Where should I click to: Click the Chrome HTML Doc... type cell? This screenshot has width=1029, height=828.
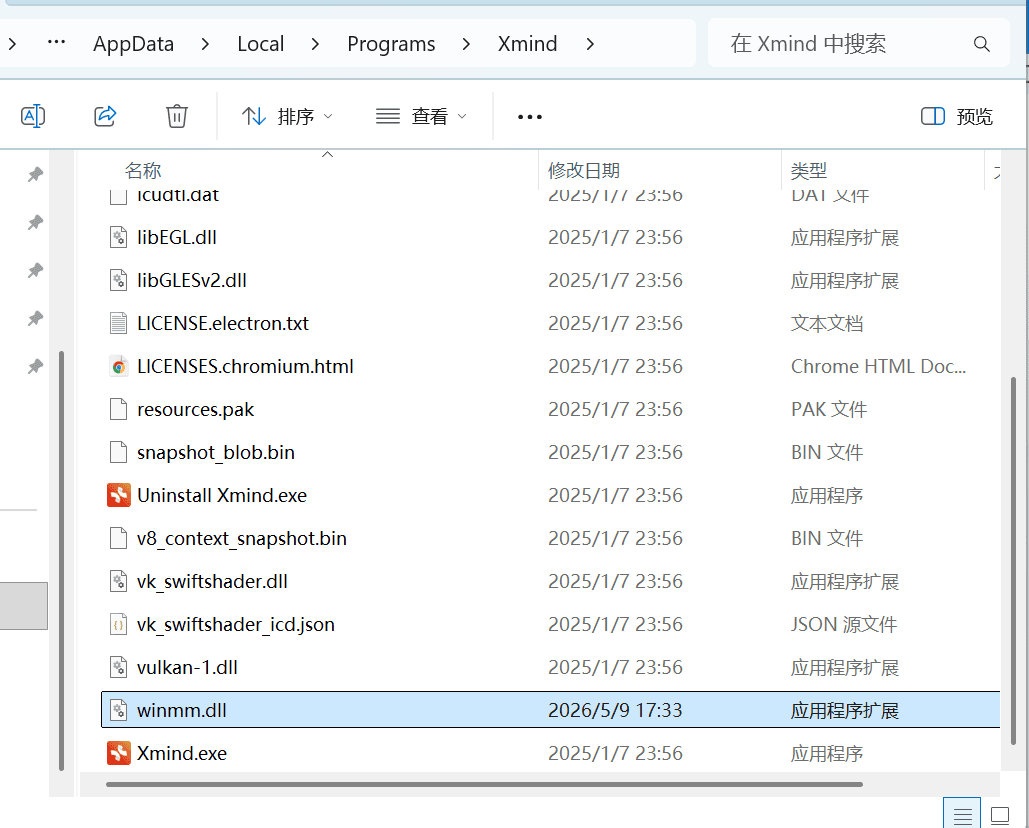[878, 366]
